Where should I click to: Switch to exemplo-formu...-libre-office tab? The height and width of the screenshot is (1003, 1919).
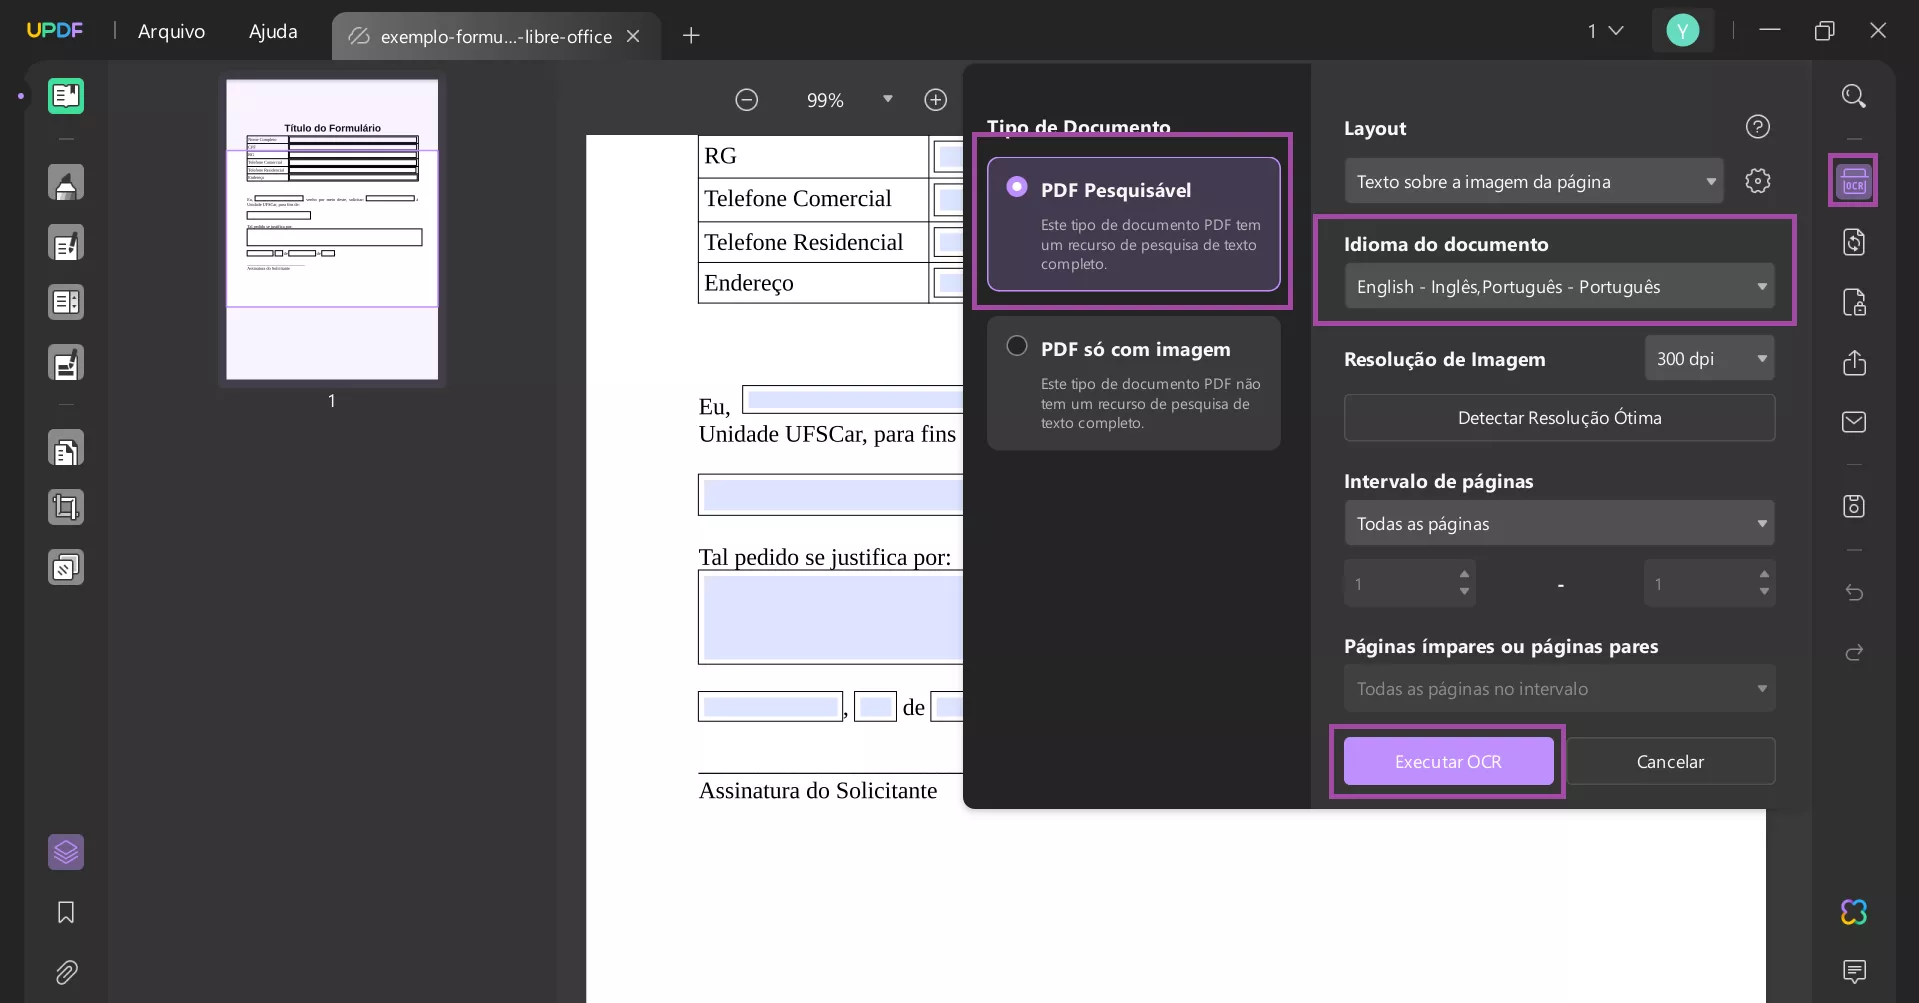tap(495, 36)
